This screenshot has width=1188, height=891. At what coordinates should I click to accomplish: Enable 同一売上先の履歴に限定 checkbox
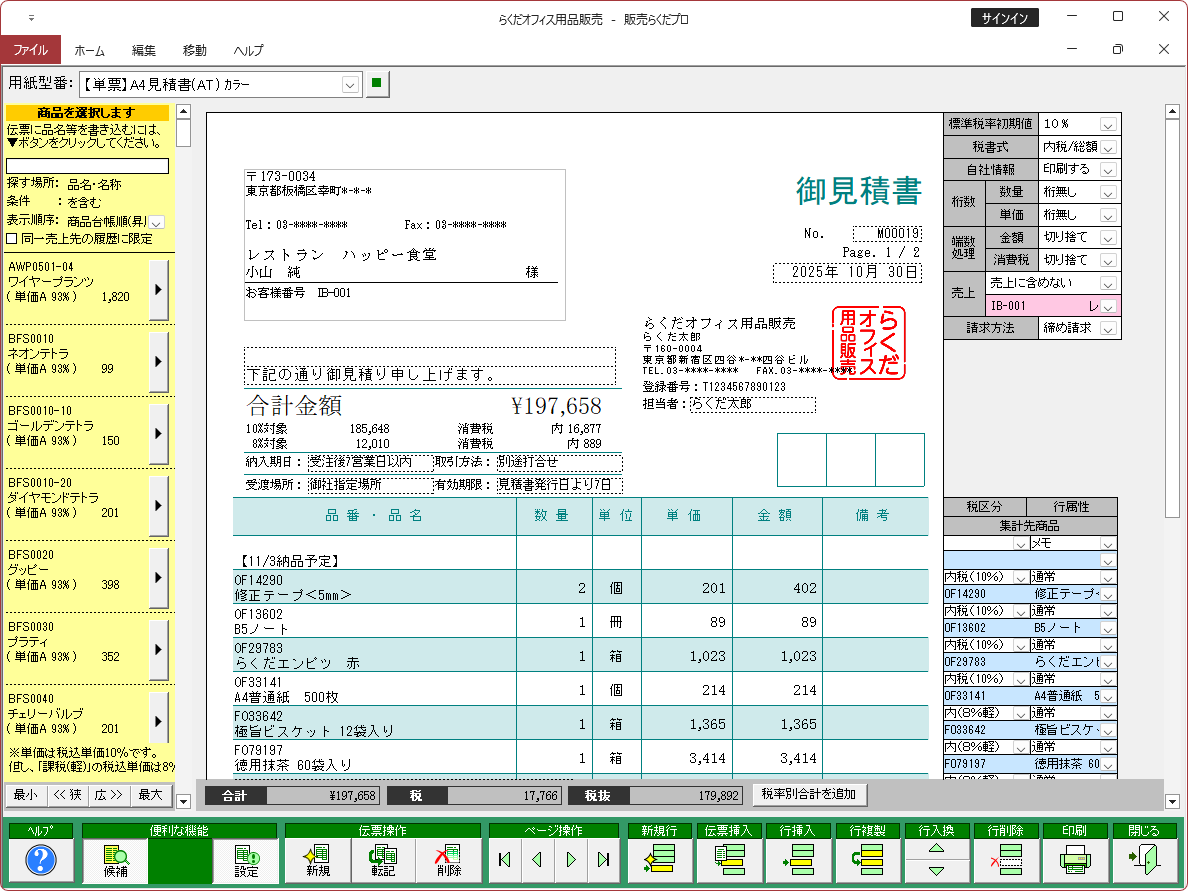pos(12,238)
